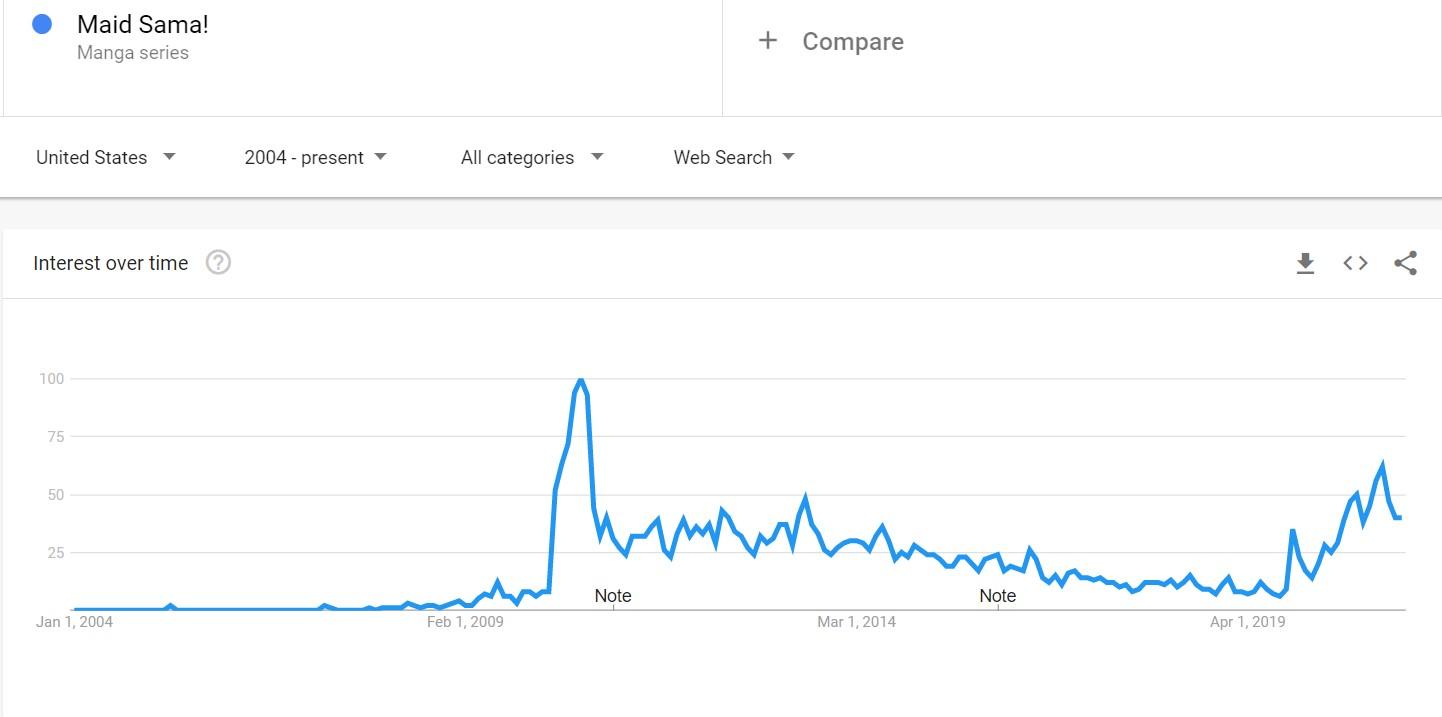Open help for Interest over time
This screenshot has height=717, width=1442.
pyautogui.click(x=218, y=263)
